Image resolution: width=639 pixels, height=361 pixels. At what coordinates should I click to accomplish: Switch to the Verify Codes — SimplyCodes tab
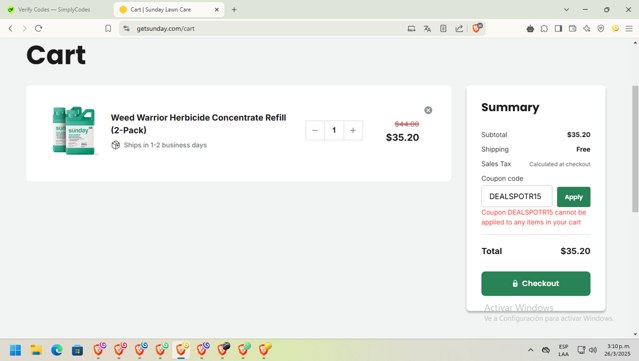coord(55,9)
